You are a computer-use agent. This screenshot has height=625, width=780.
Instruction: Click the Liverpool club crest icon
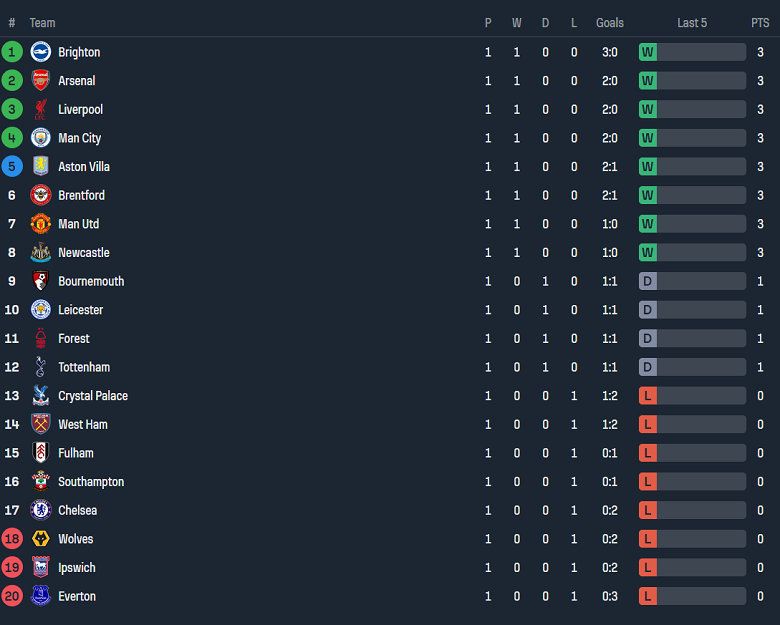[41, 110]
